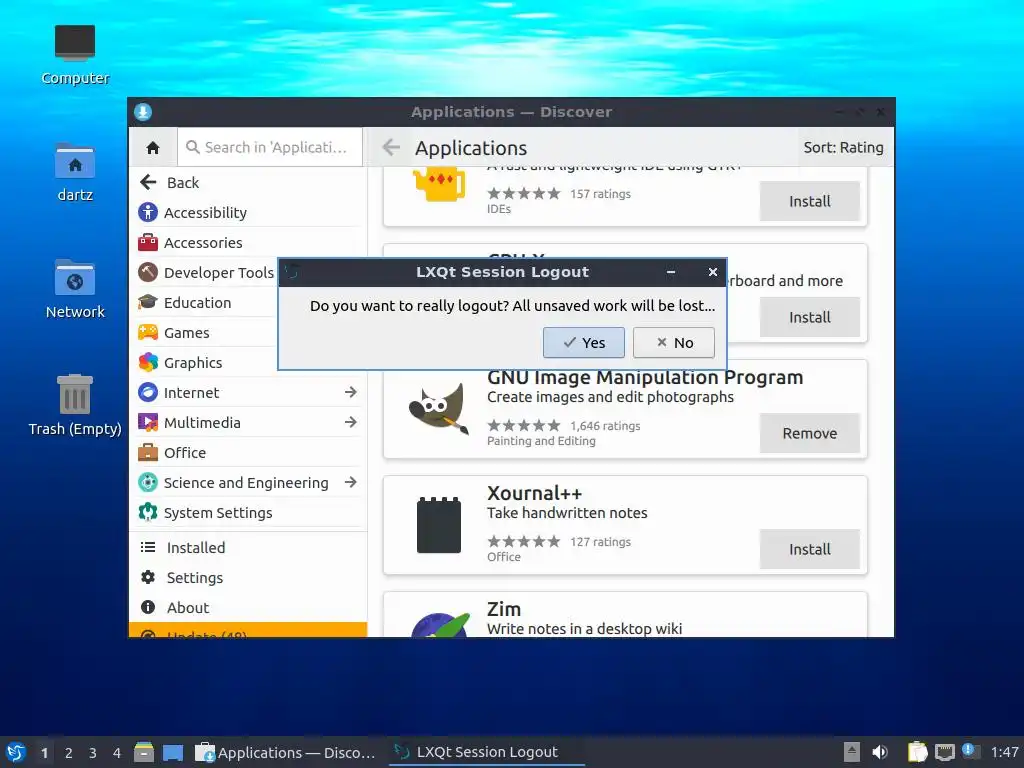Expand the Internet category arrow
The height and width of the screenshot is (768, 1024).
351,392
